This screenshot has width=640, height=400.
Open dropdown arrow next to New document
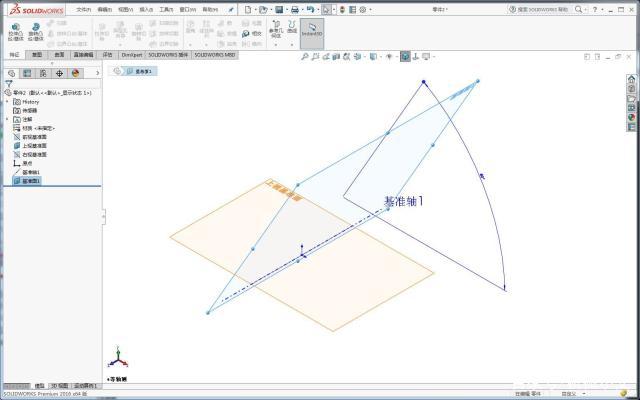pos(254,9)
